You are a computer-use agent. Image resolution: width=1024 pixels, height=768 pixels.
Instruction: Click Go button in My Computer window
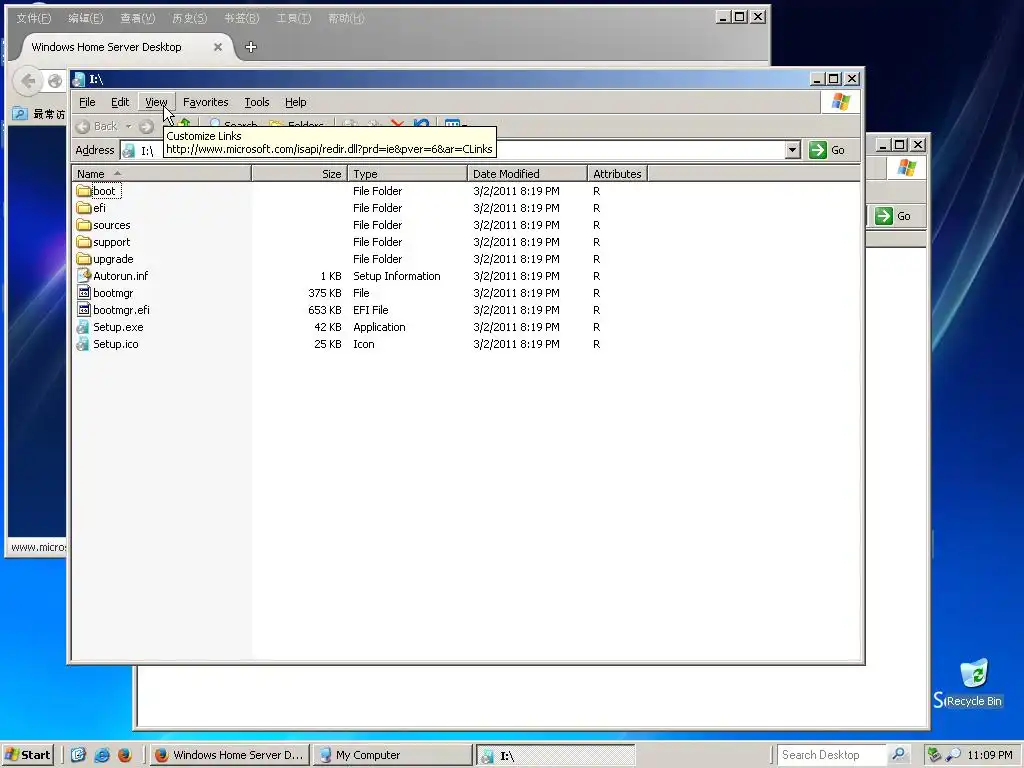point(893,216)
